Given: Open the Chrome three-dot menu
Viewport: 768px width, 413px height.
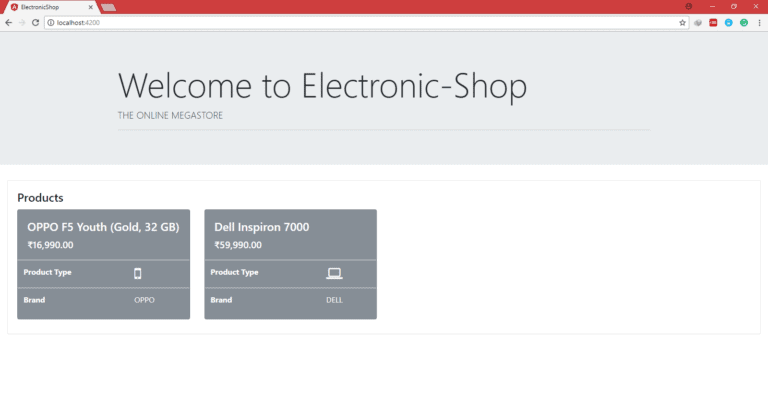Looking at the screenshot, I should 759,23.
